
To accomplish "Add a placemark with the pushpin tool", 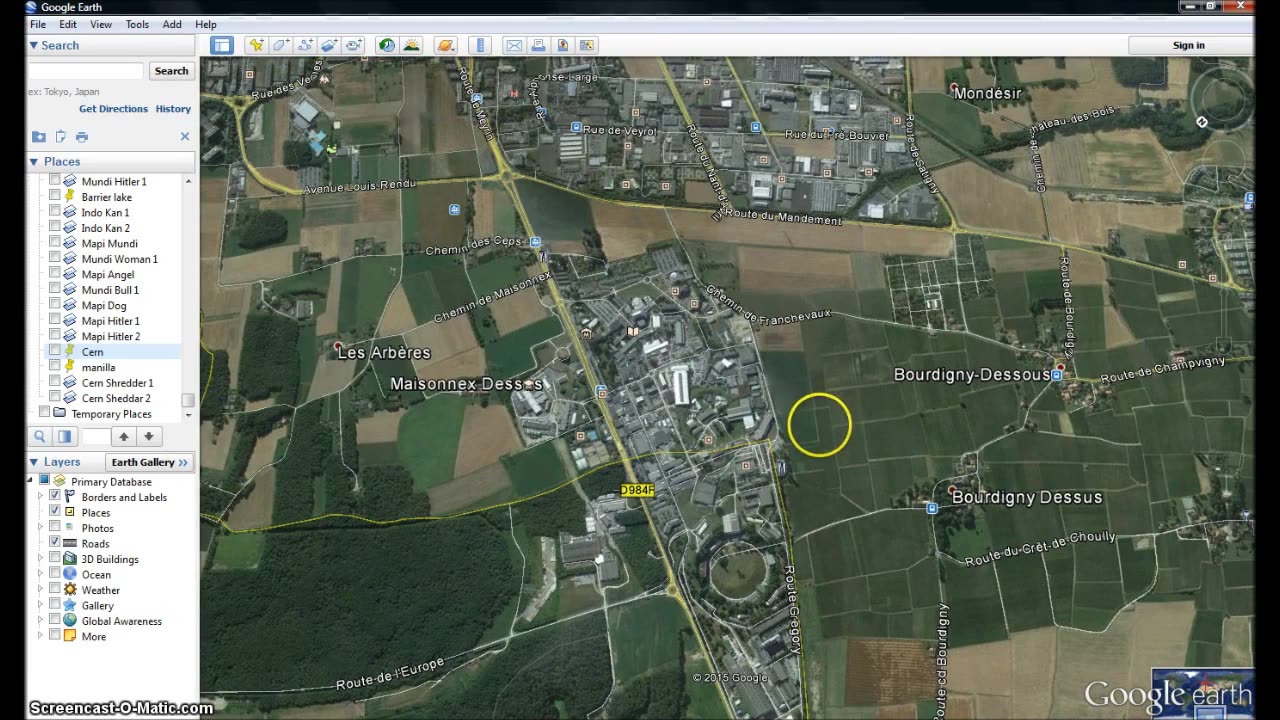I will pos(257,45).
